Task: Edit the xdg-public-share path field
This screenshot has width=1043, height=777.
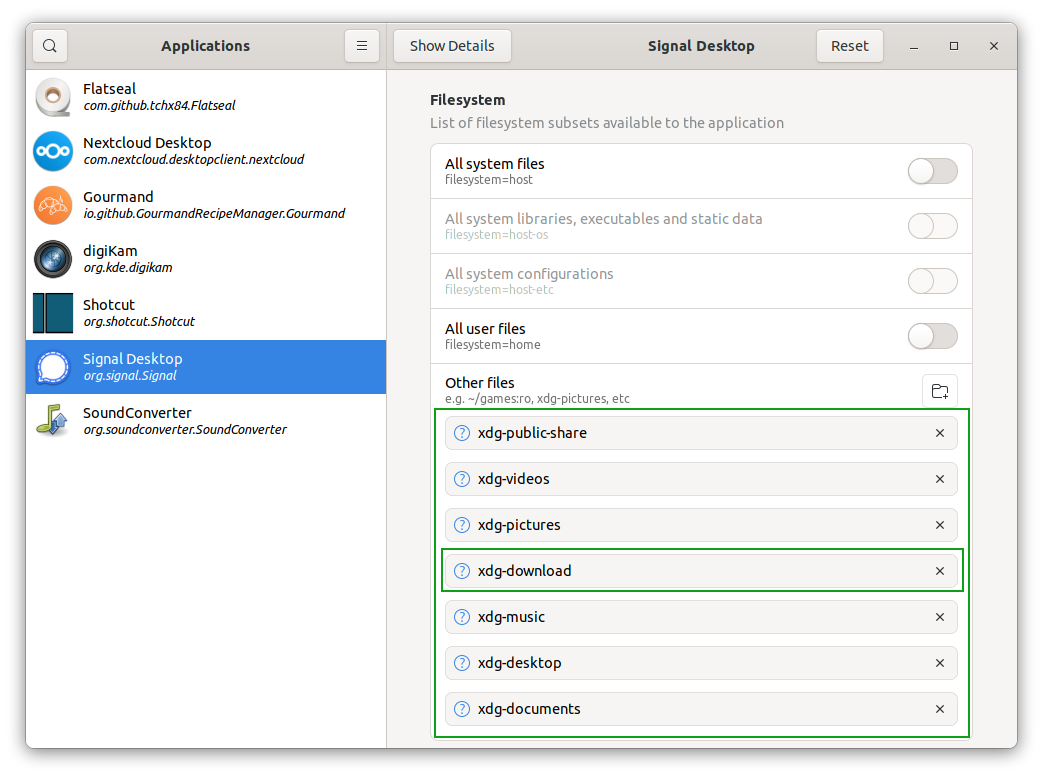Action: [x=701, y=433]
